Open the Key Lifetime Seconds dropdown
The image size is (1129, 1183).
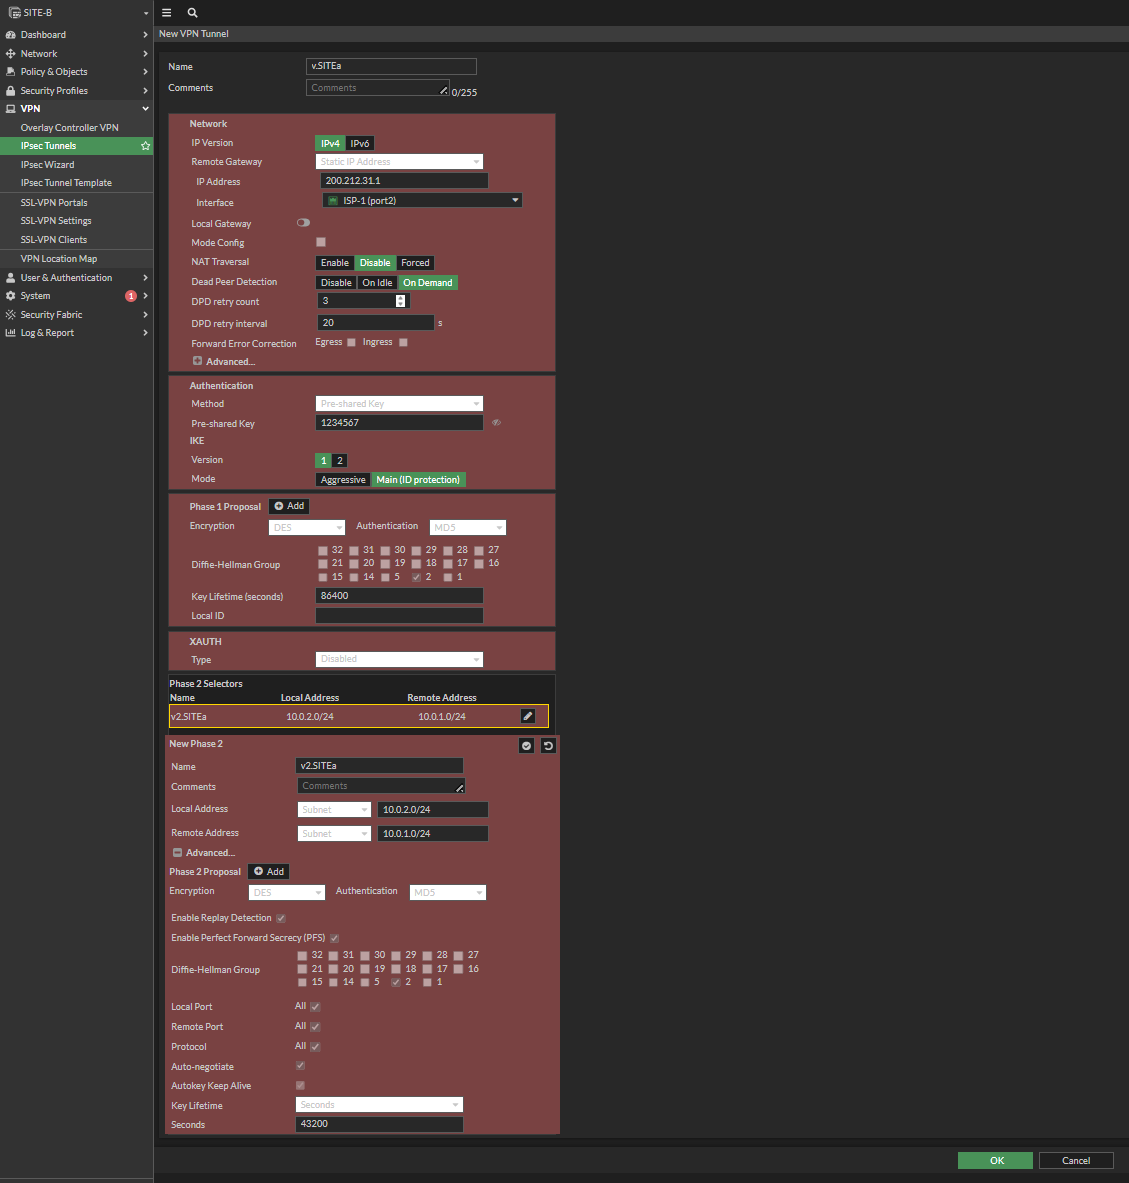[x=379, y=1105]
